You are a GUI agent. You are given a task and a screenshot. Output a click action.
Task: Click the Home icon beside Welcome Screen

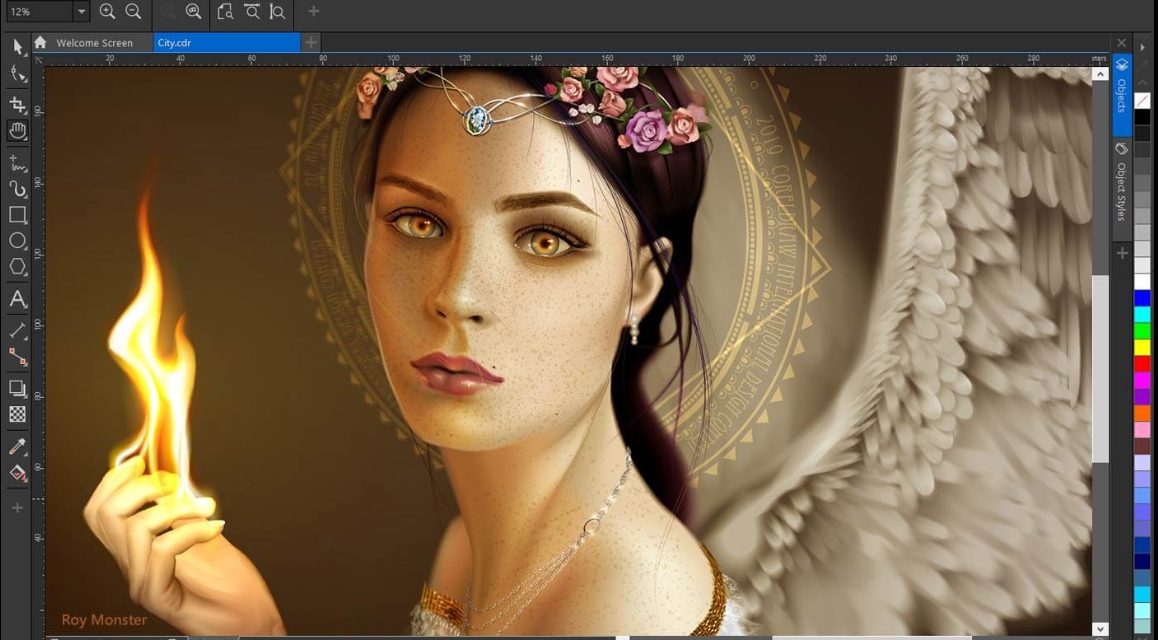tap(40, 42)
